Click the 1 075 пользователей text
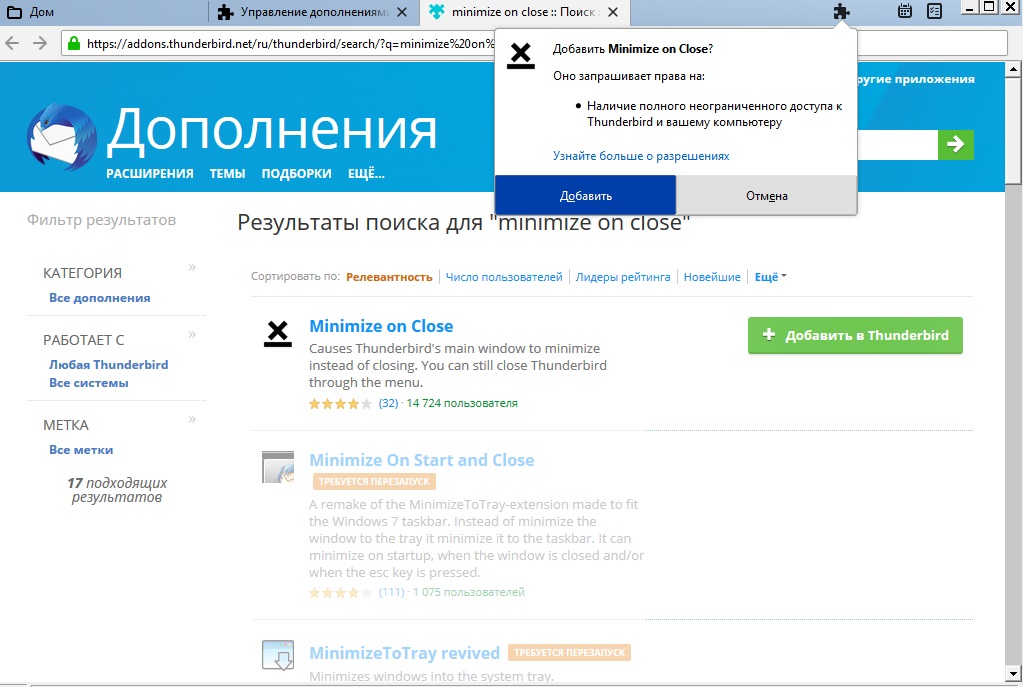This screenshot has height=687, width=1023. (x=468, y=592)
